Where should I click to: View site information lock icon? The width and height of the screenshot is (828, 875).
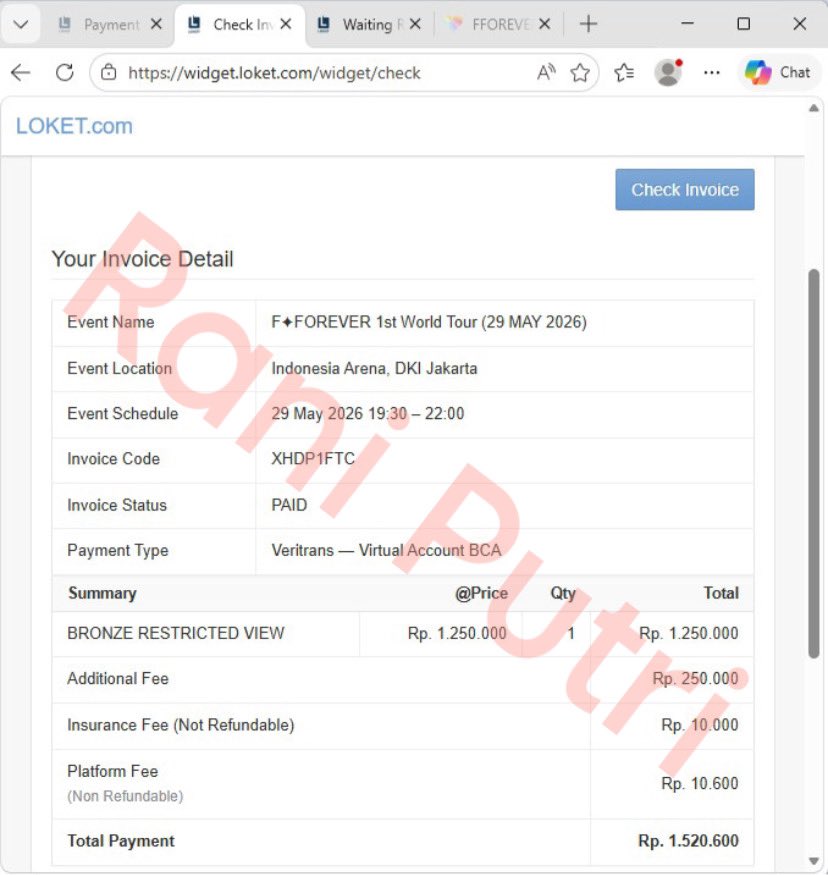tap(109, 73)
